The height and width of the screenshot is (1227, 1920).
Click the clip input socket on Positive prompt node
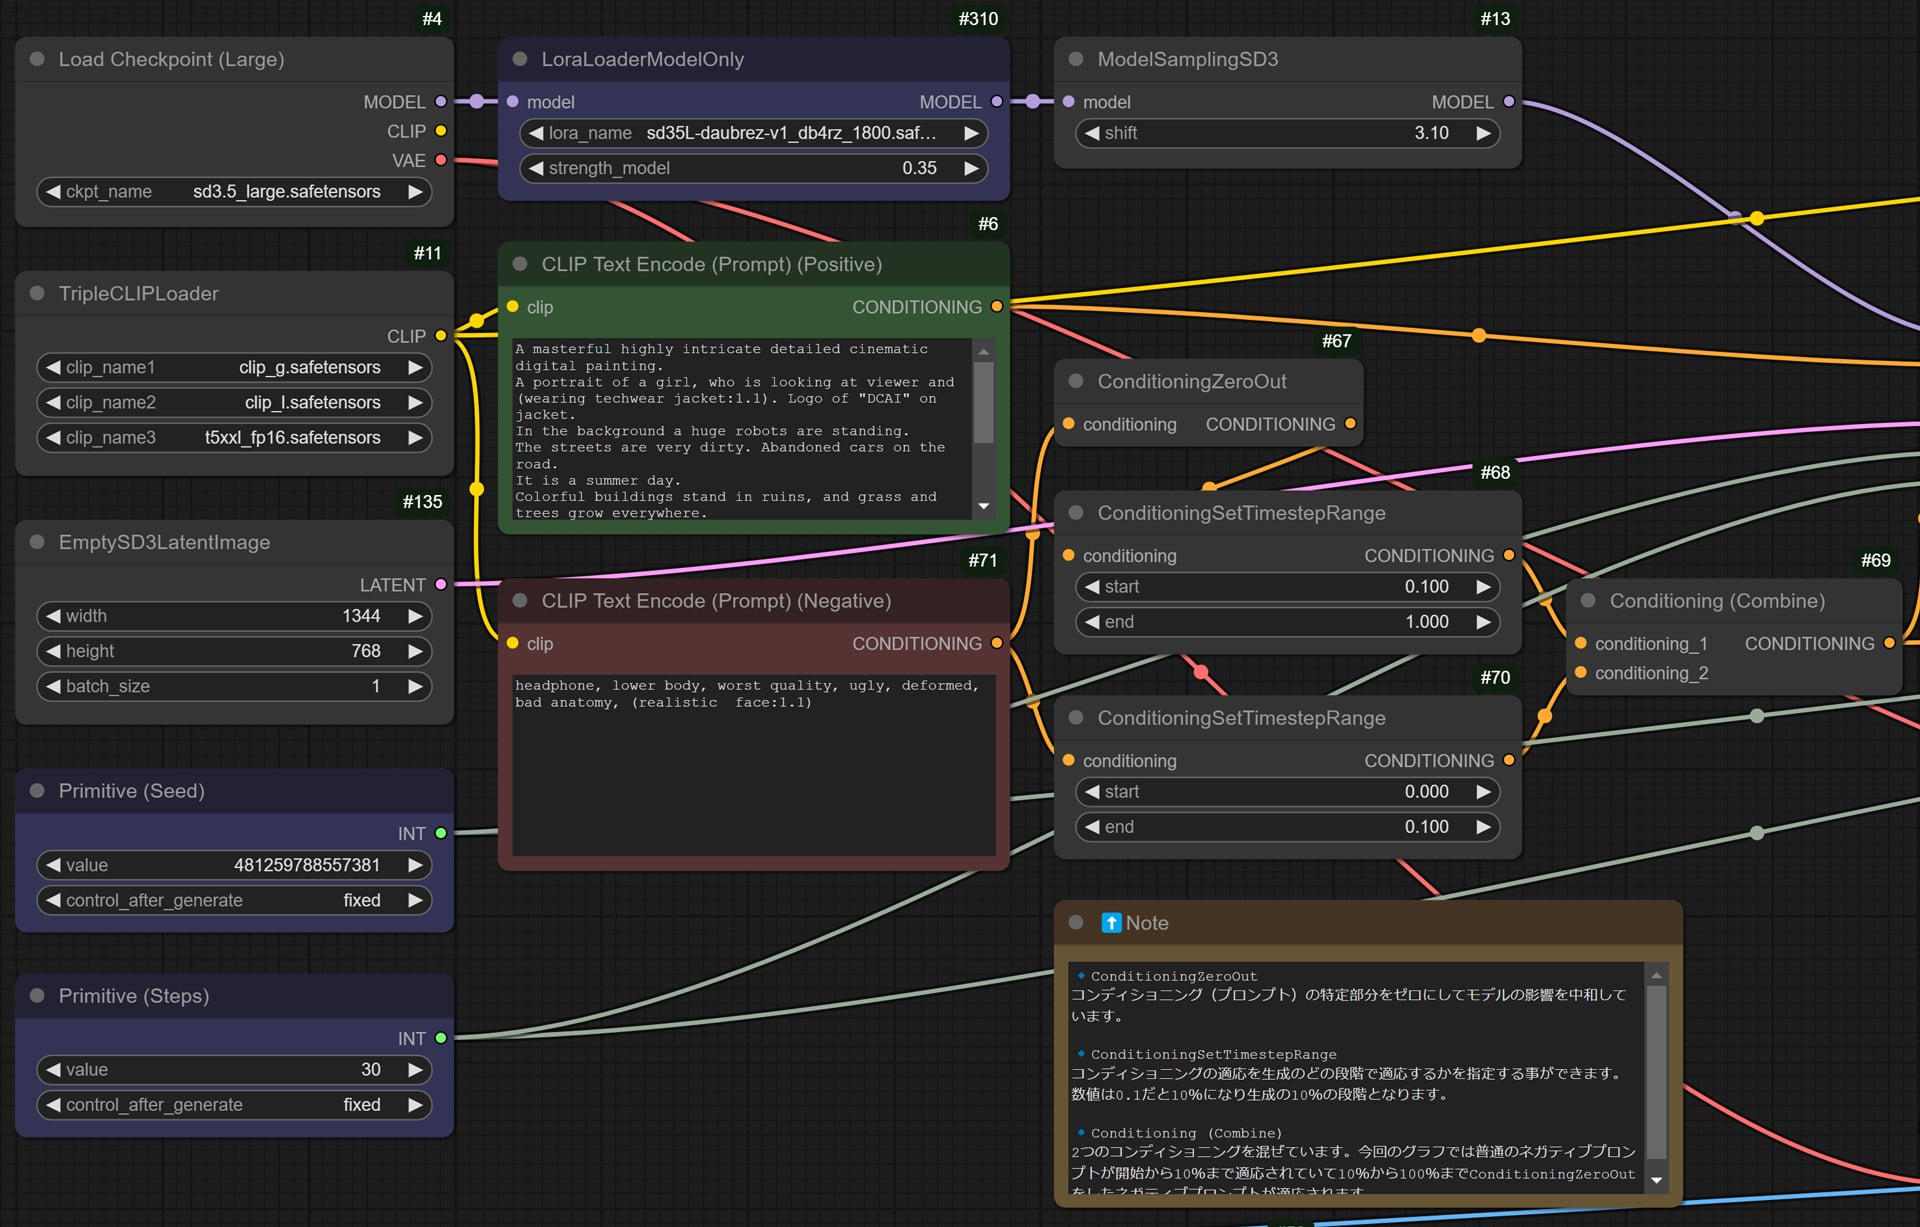[513, 307]
